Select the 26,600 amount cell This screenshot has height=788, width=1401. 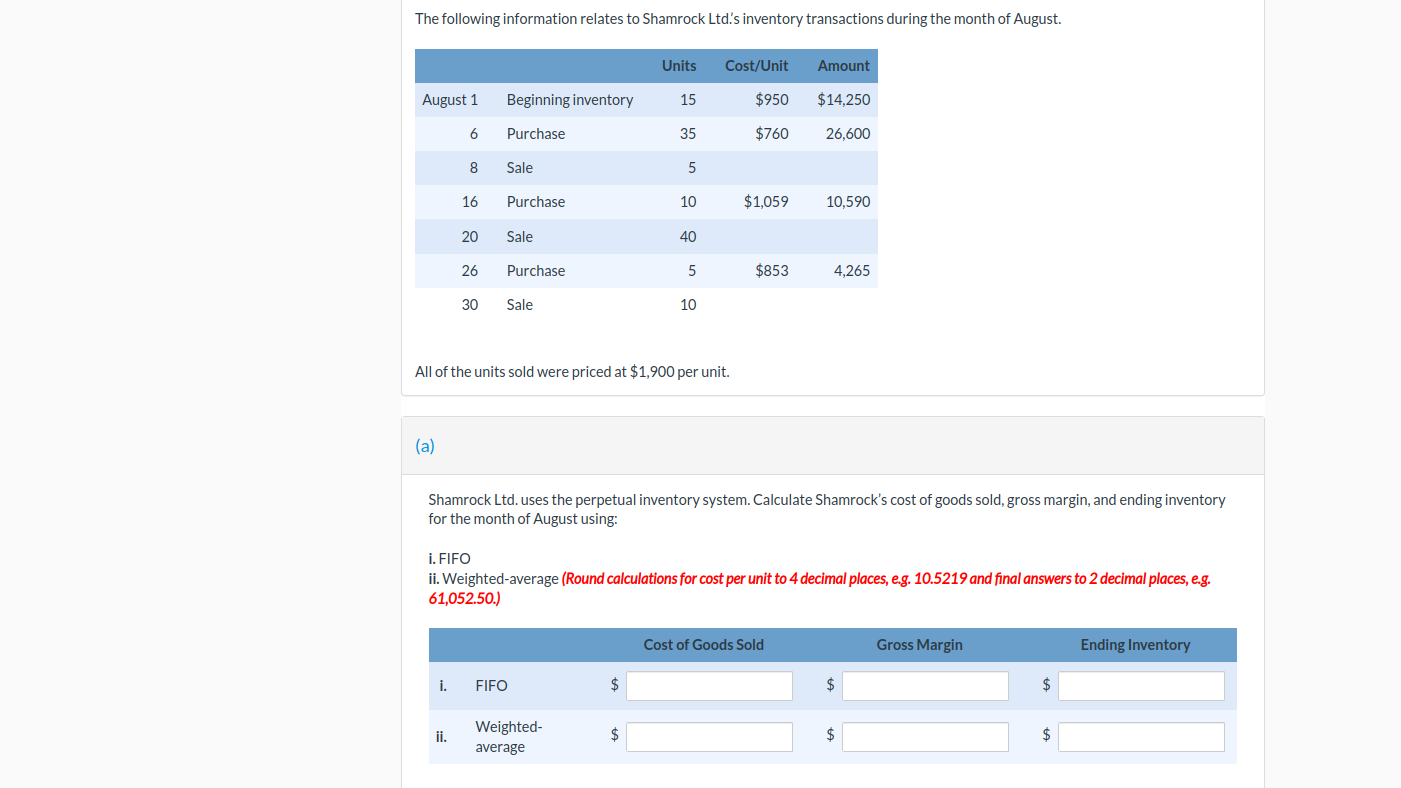pyautogui.click(x=848, y=134)
